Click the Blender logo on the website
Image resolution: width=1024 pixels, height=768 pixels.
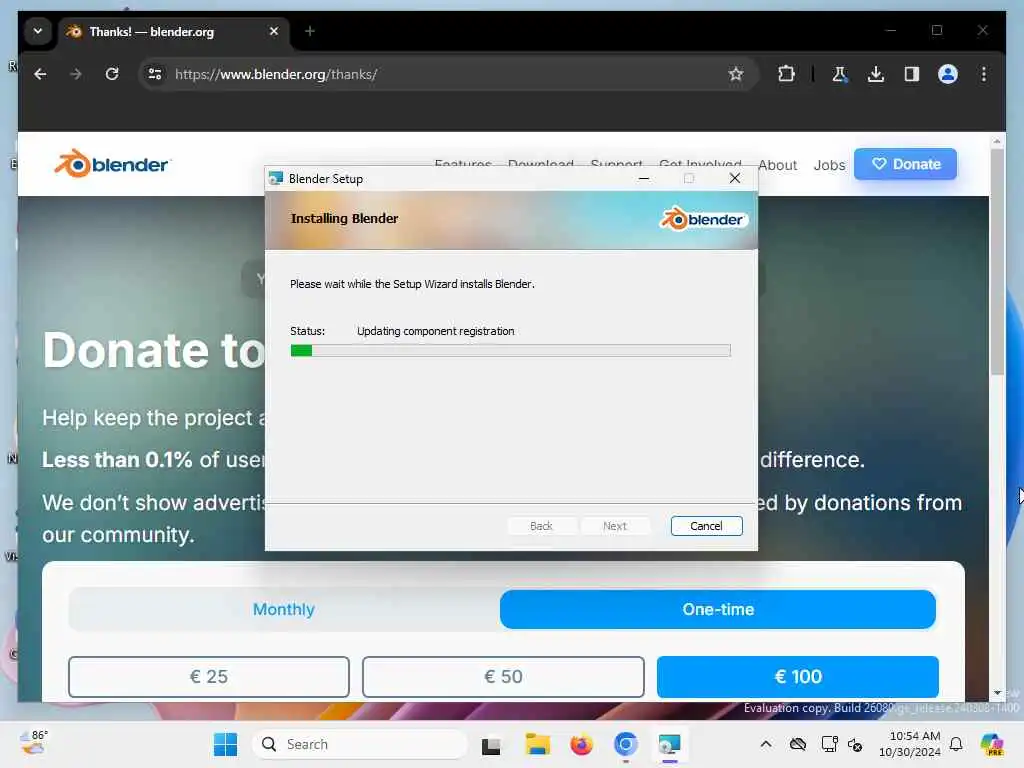click(112, 164)
